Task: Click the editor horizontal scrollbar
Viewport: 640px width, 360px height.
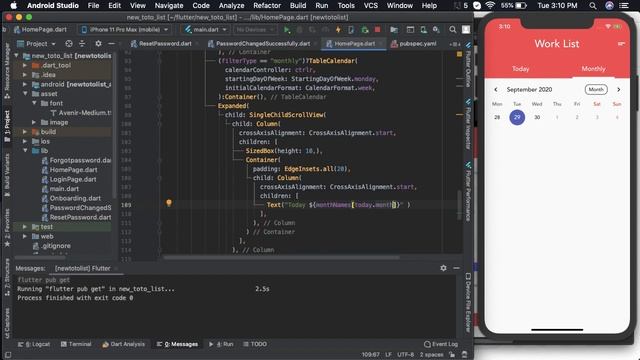Action: (281, 257)
